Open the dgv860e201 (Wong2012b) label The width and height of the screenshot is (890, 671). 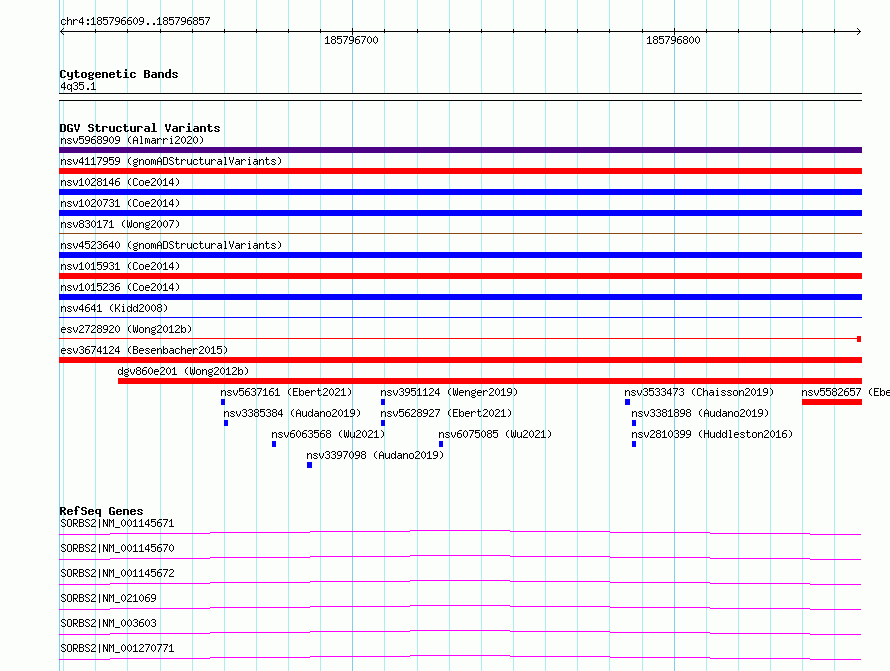pos(183,371)
